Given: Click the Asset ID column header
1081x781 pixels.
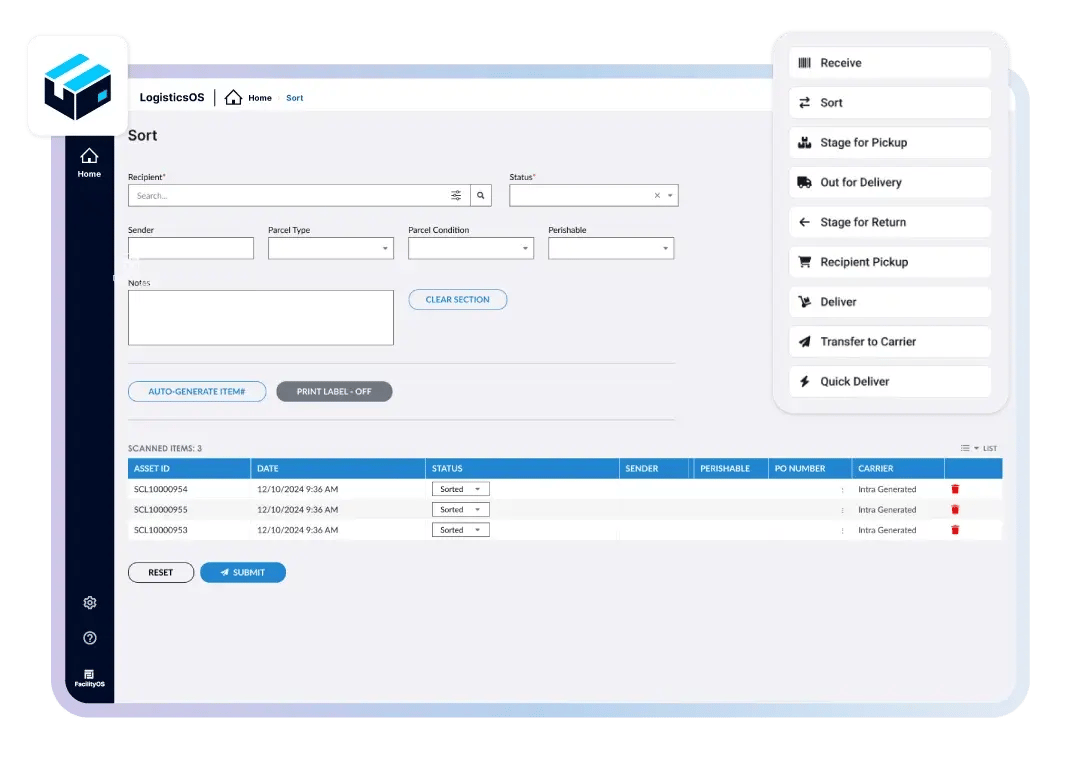Looking at the screenshot, I should 190,469.
